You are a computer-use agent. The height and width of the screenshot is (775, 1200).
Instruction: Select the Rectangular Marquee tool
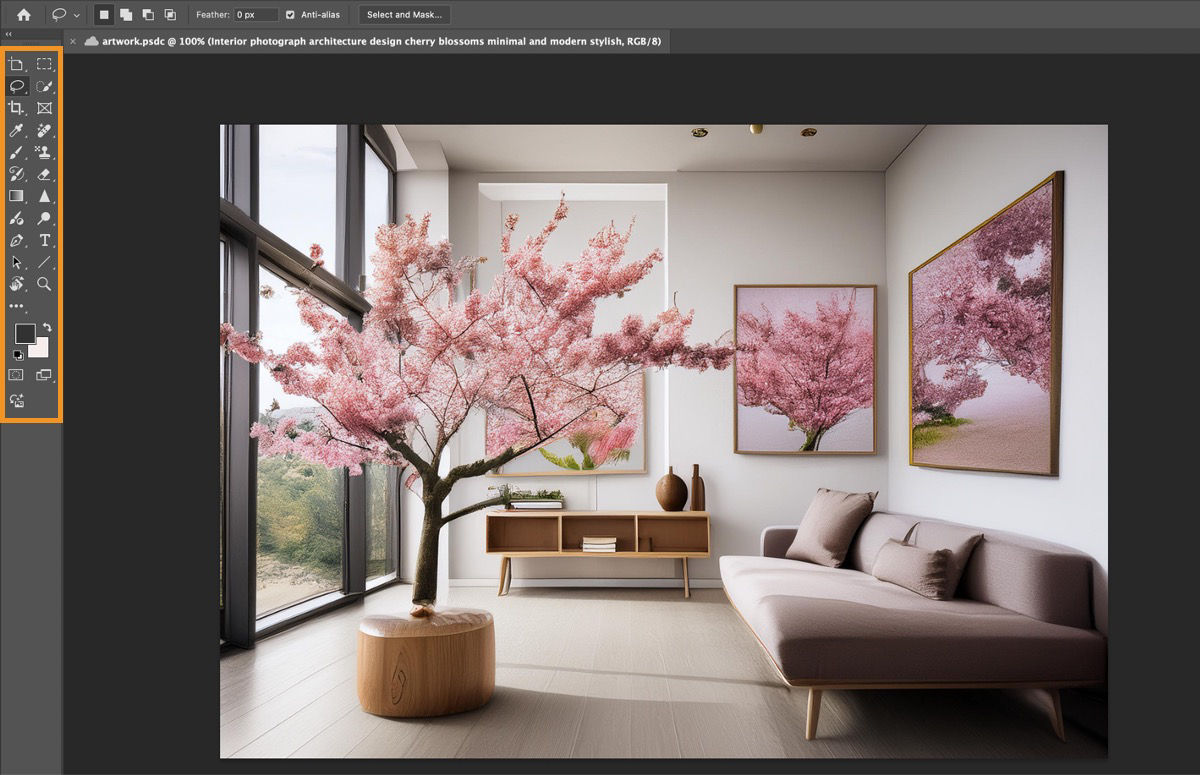pos(44,63)
